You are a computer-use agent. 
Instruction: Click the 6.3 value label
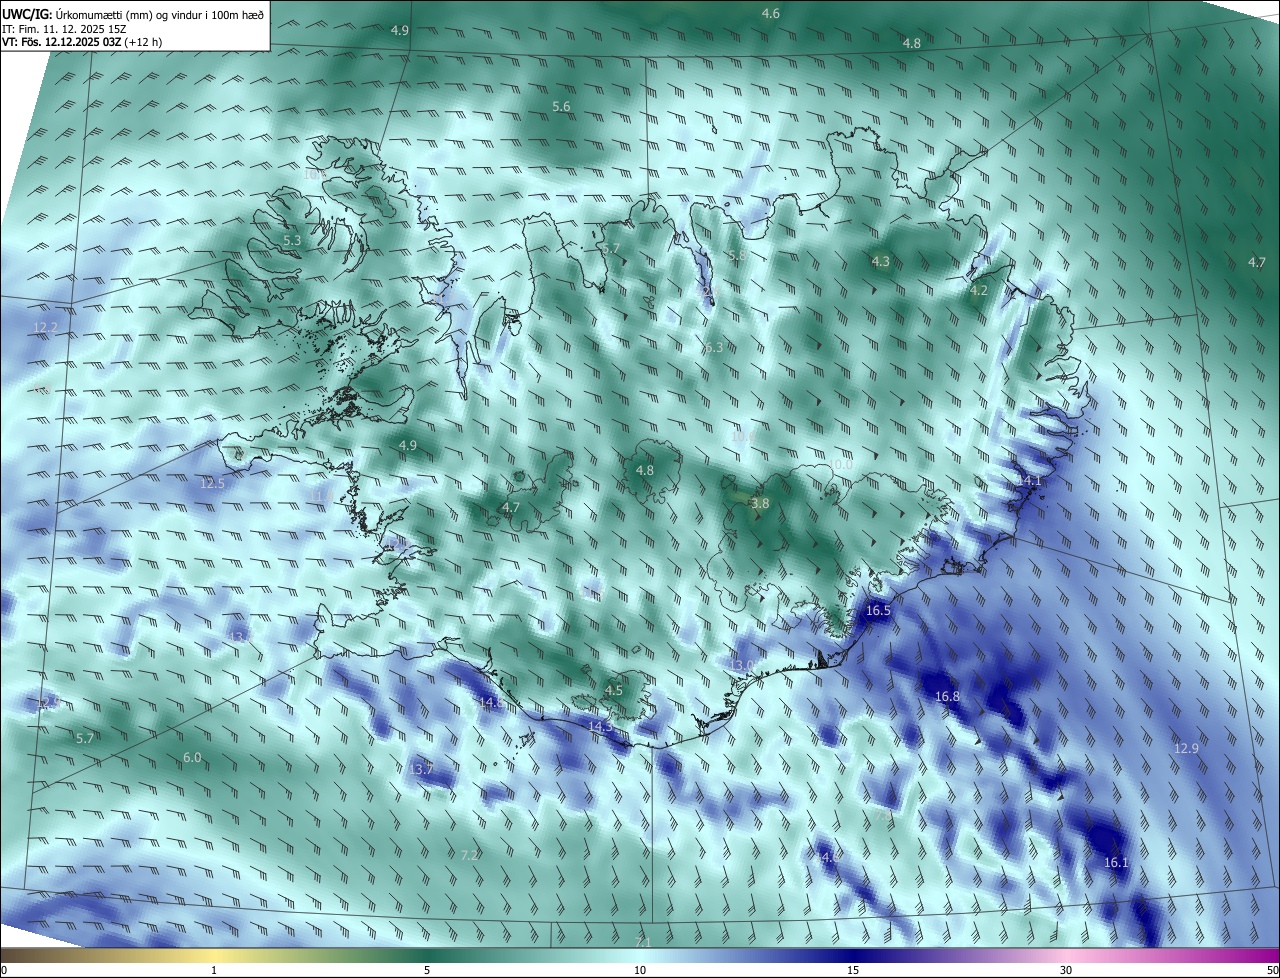(712, 348)
